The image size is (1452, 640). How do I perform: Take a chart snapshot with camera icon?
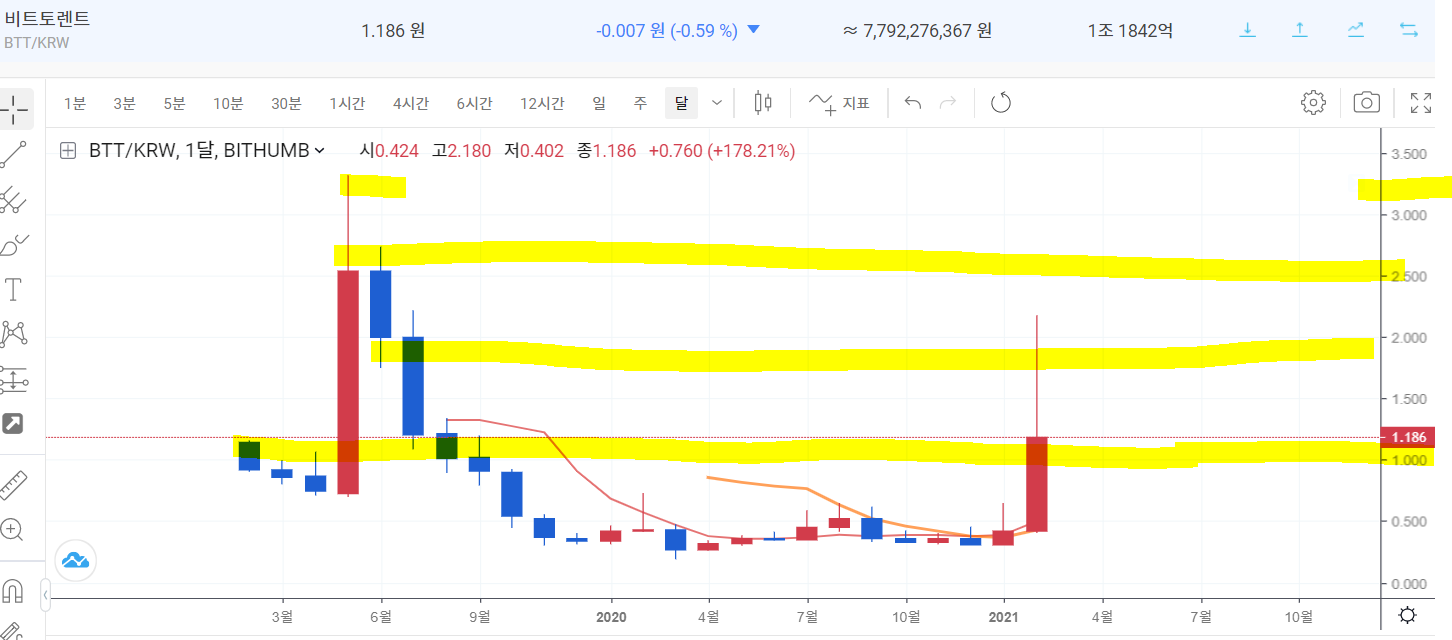(1367, 102)
